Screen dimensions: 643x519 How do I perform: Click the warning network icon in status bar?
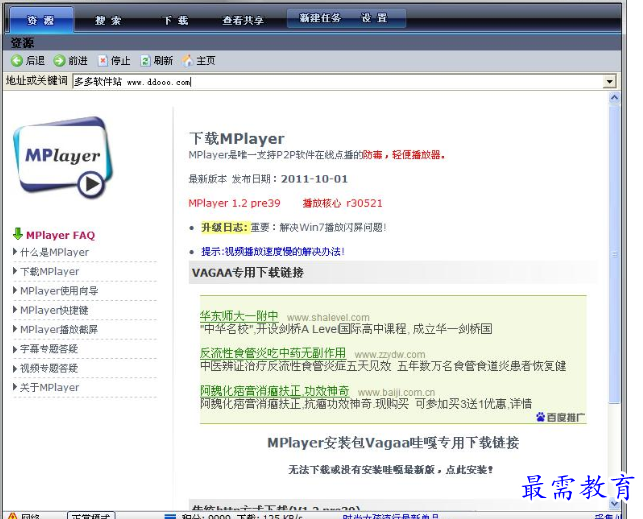[x=12, y=516]
